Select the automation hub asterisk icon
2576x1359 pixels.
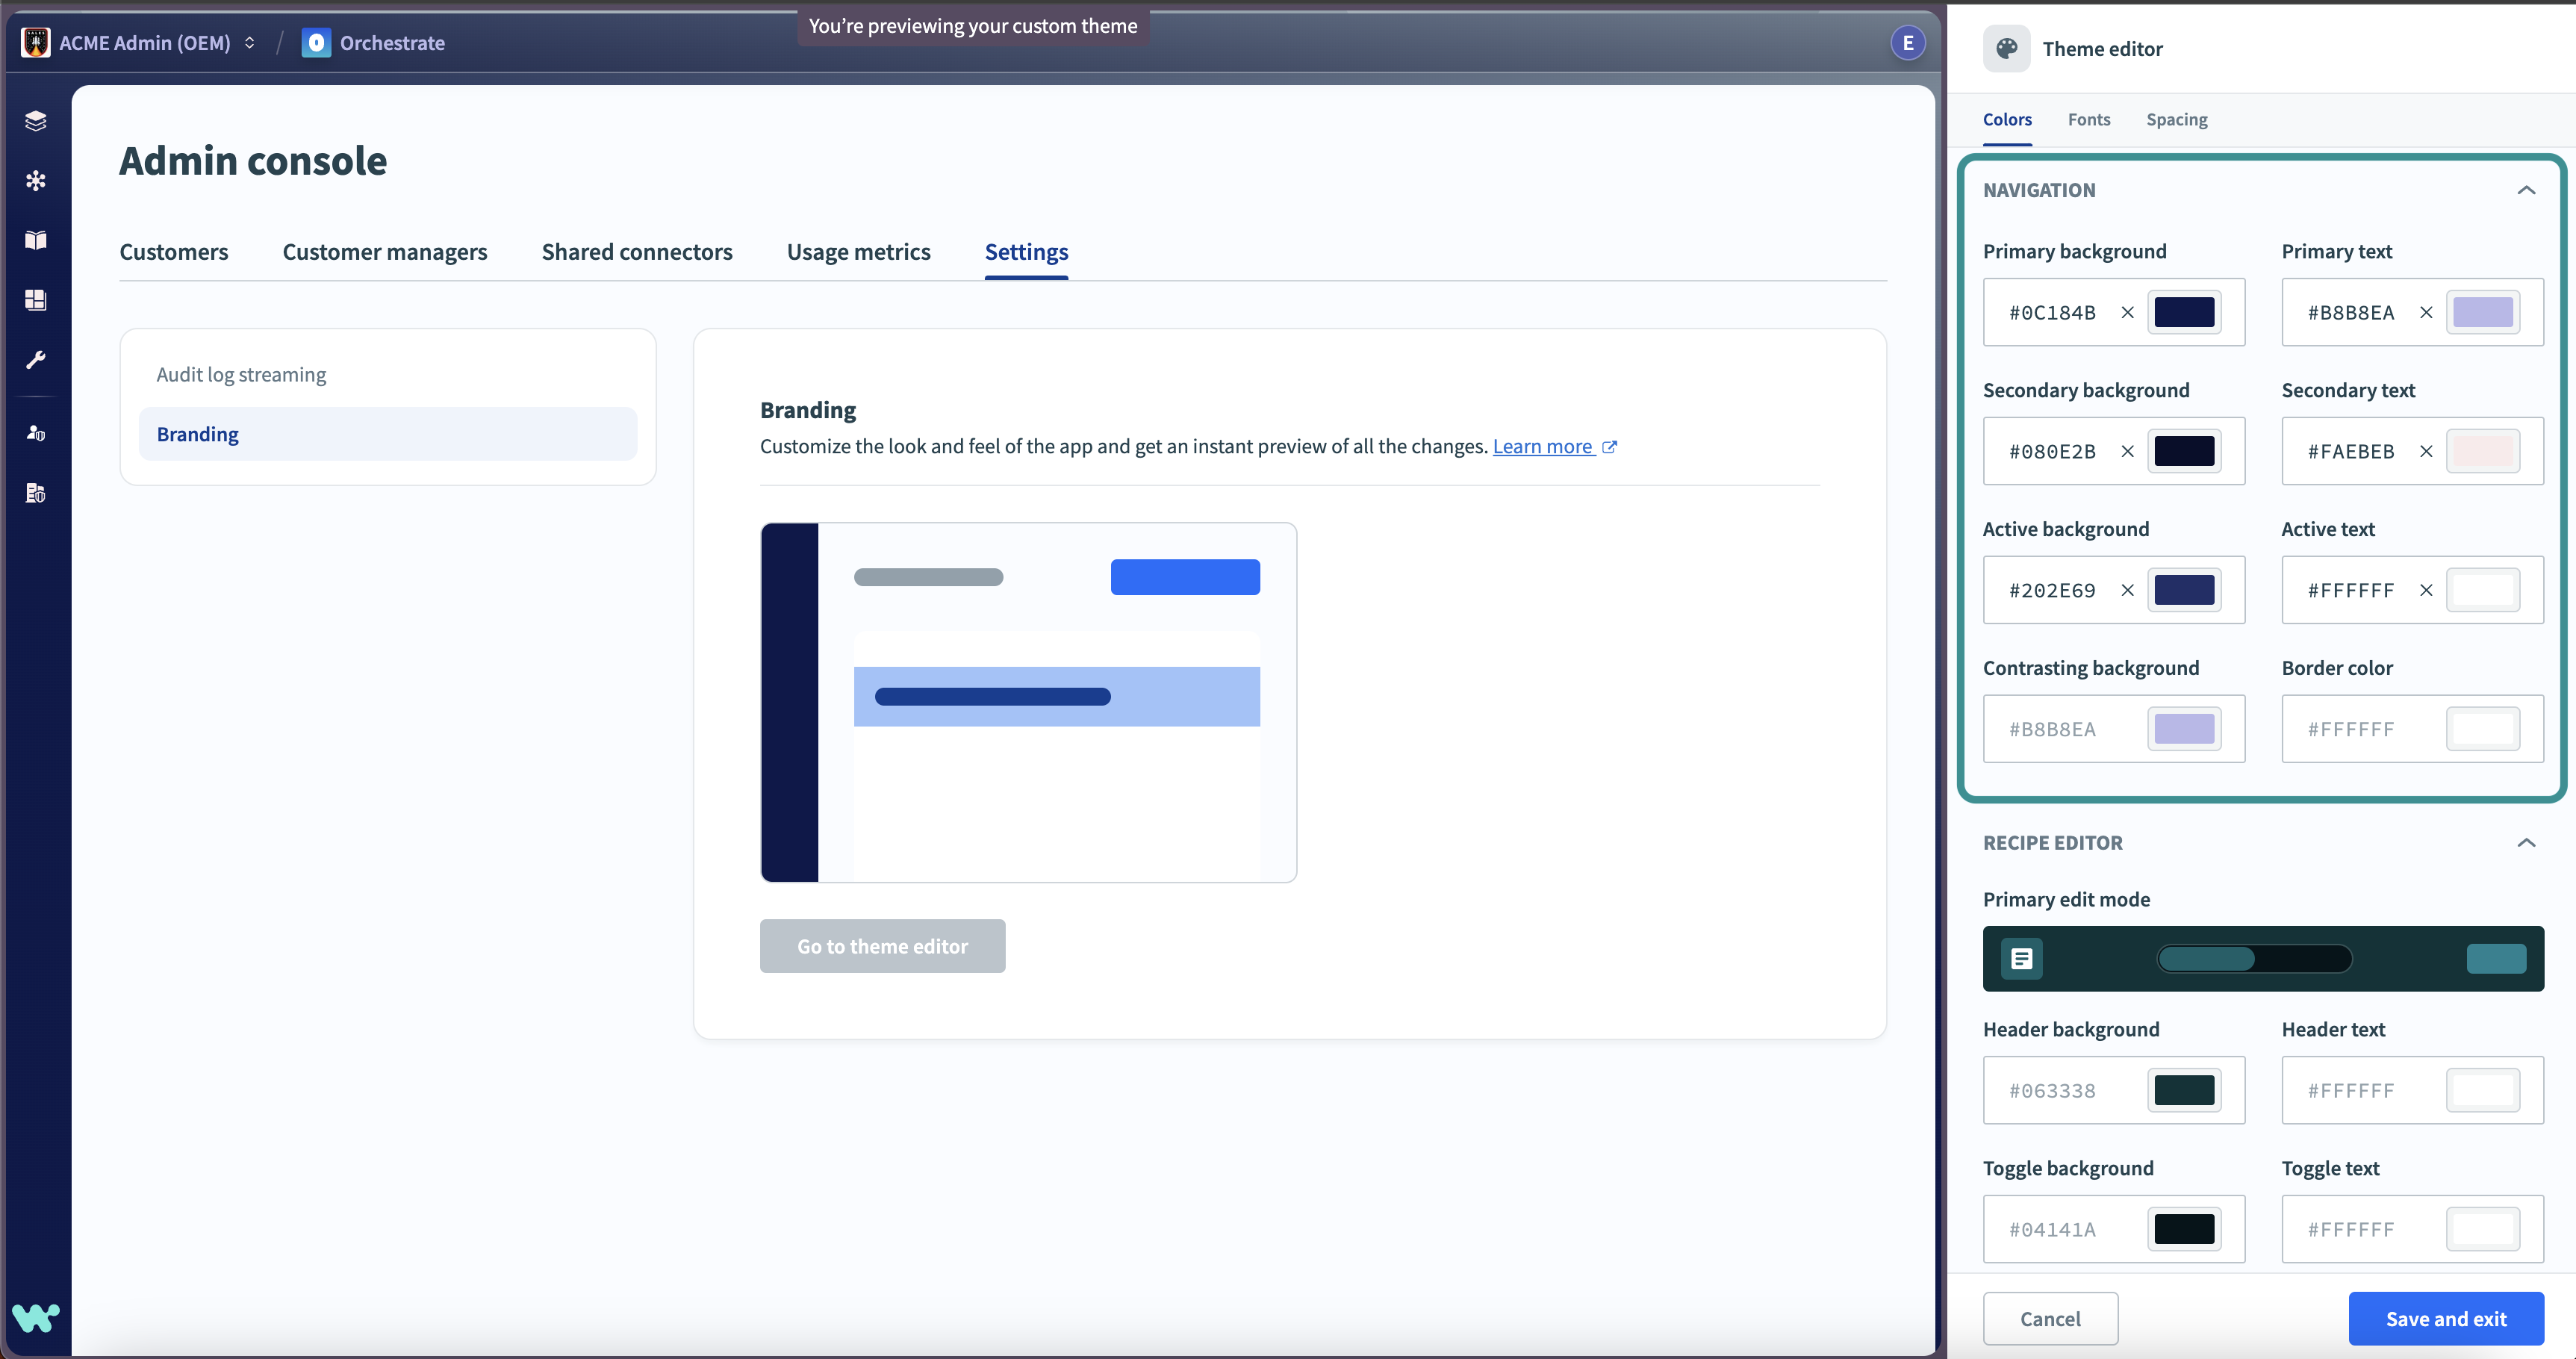coord(36,180)
